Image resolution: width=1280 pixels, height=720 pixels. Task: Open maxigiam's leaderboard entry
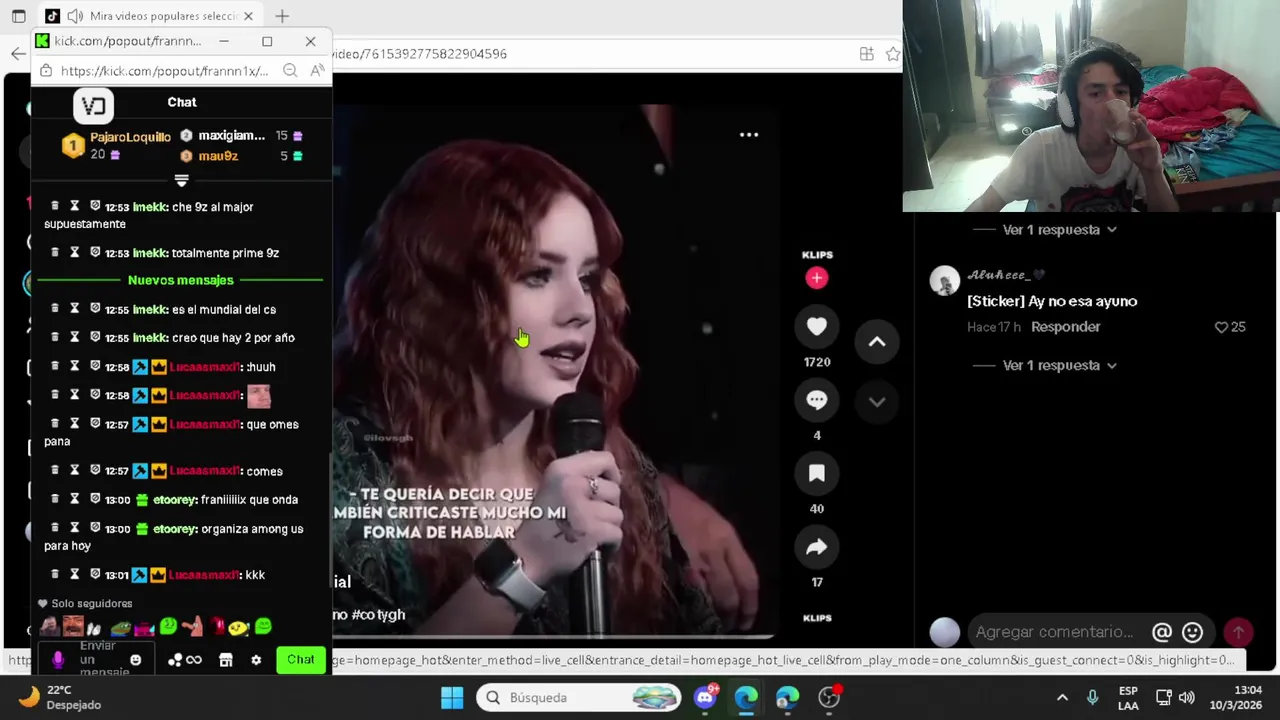tap(241, 135)
